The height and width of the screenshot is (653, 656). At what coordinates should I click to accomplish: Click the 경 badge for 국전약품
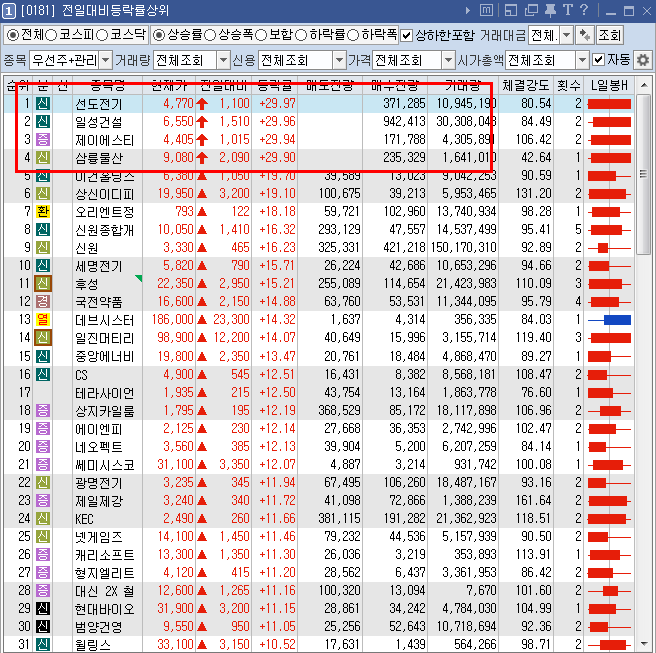43,301
